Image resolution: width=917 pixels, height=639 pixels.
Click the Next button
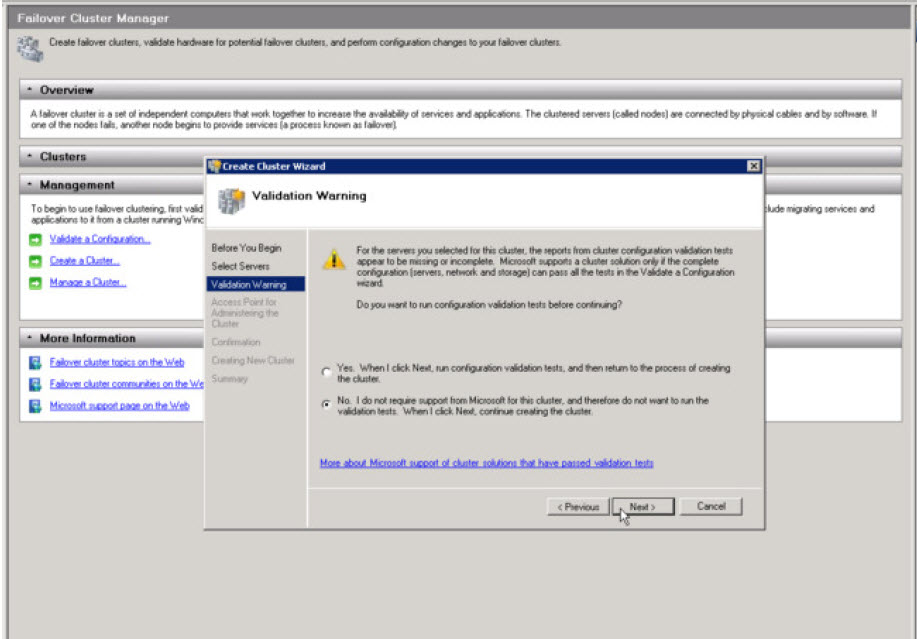click(643, 507)
